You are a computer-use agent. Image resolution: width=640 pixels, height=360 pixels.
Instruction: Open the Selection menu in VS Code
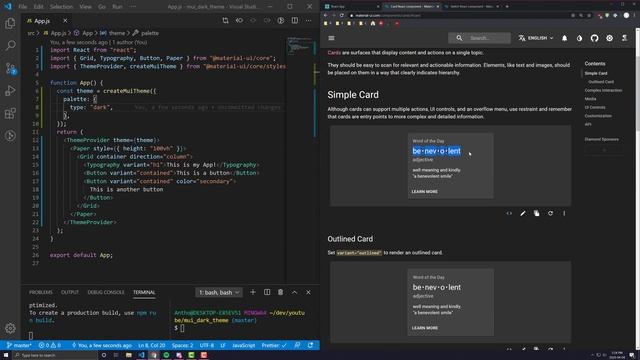[61, 7]
